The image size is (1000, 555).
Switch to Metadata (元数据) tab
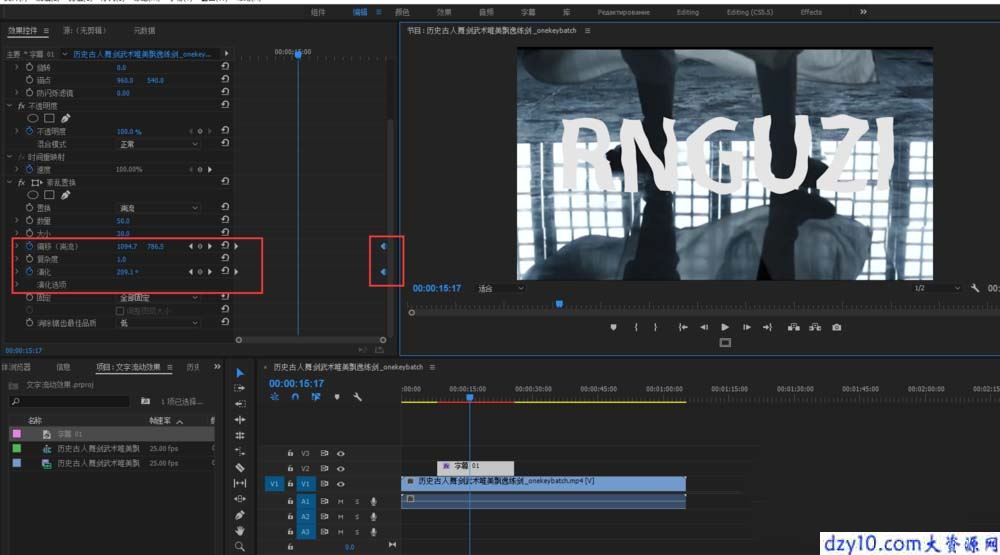pyautogui.click(x=144, y=31)
